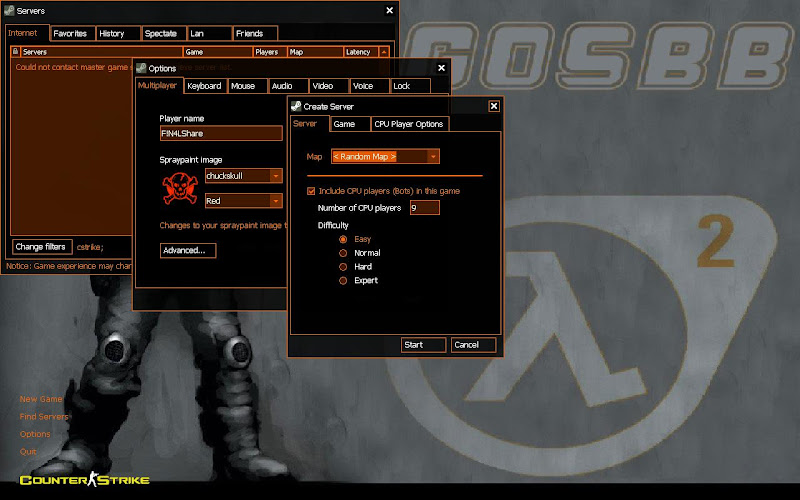Image resolution: width=800 pixels, height=500 pixels.
Task: Select Hard difficulty radio button
Action: click(343, 267)
